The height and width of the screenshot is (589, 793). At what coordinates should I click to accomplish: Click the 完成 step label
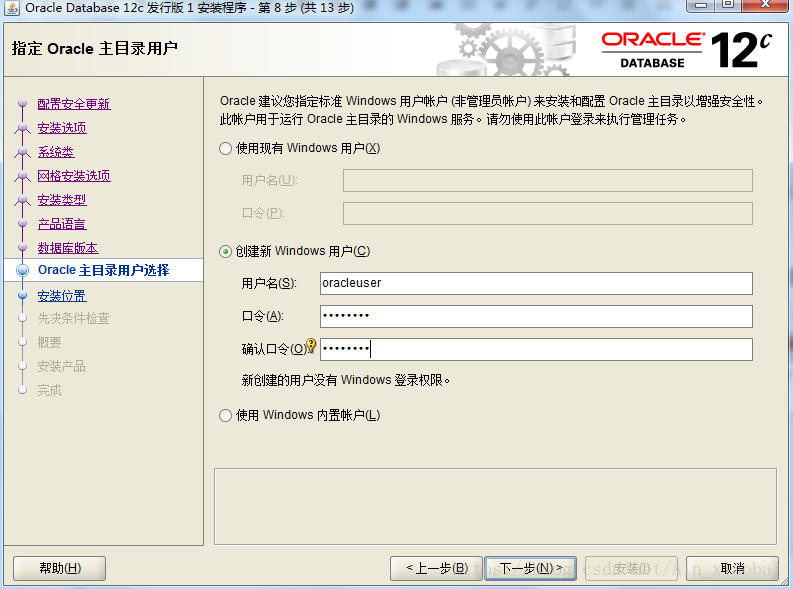point(49,390)
